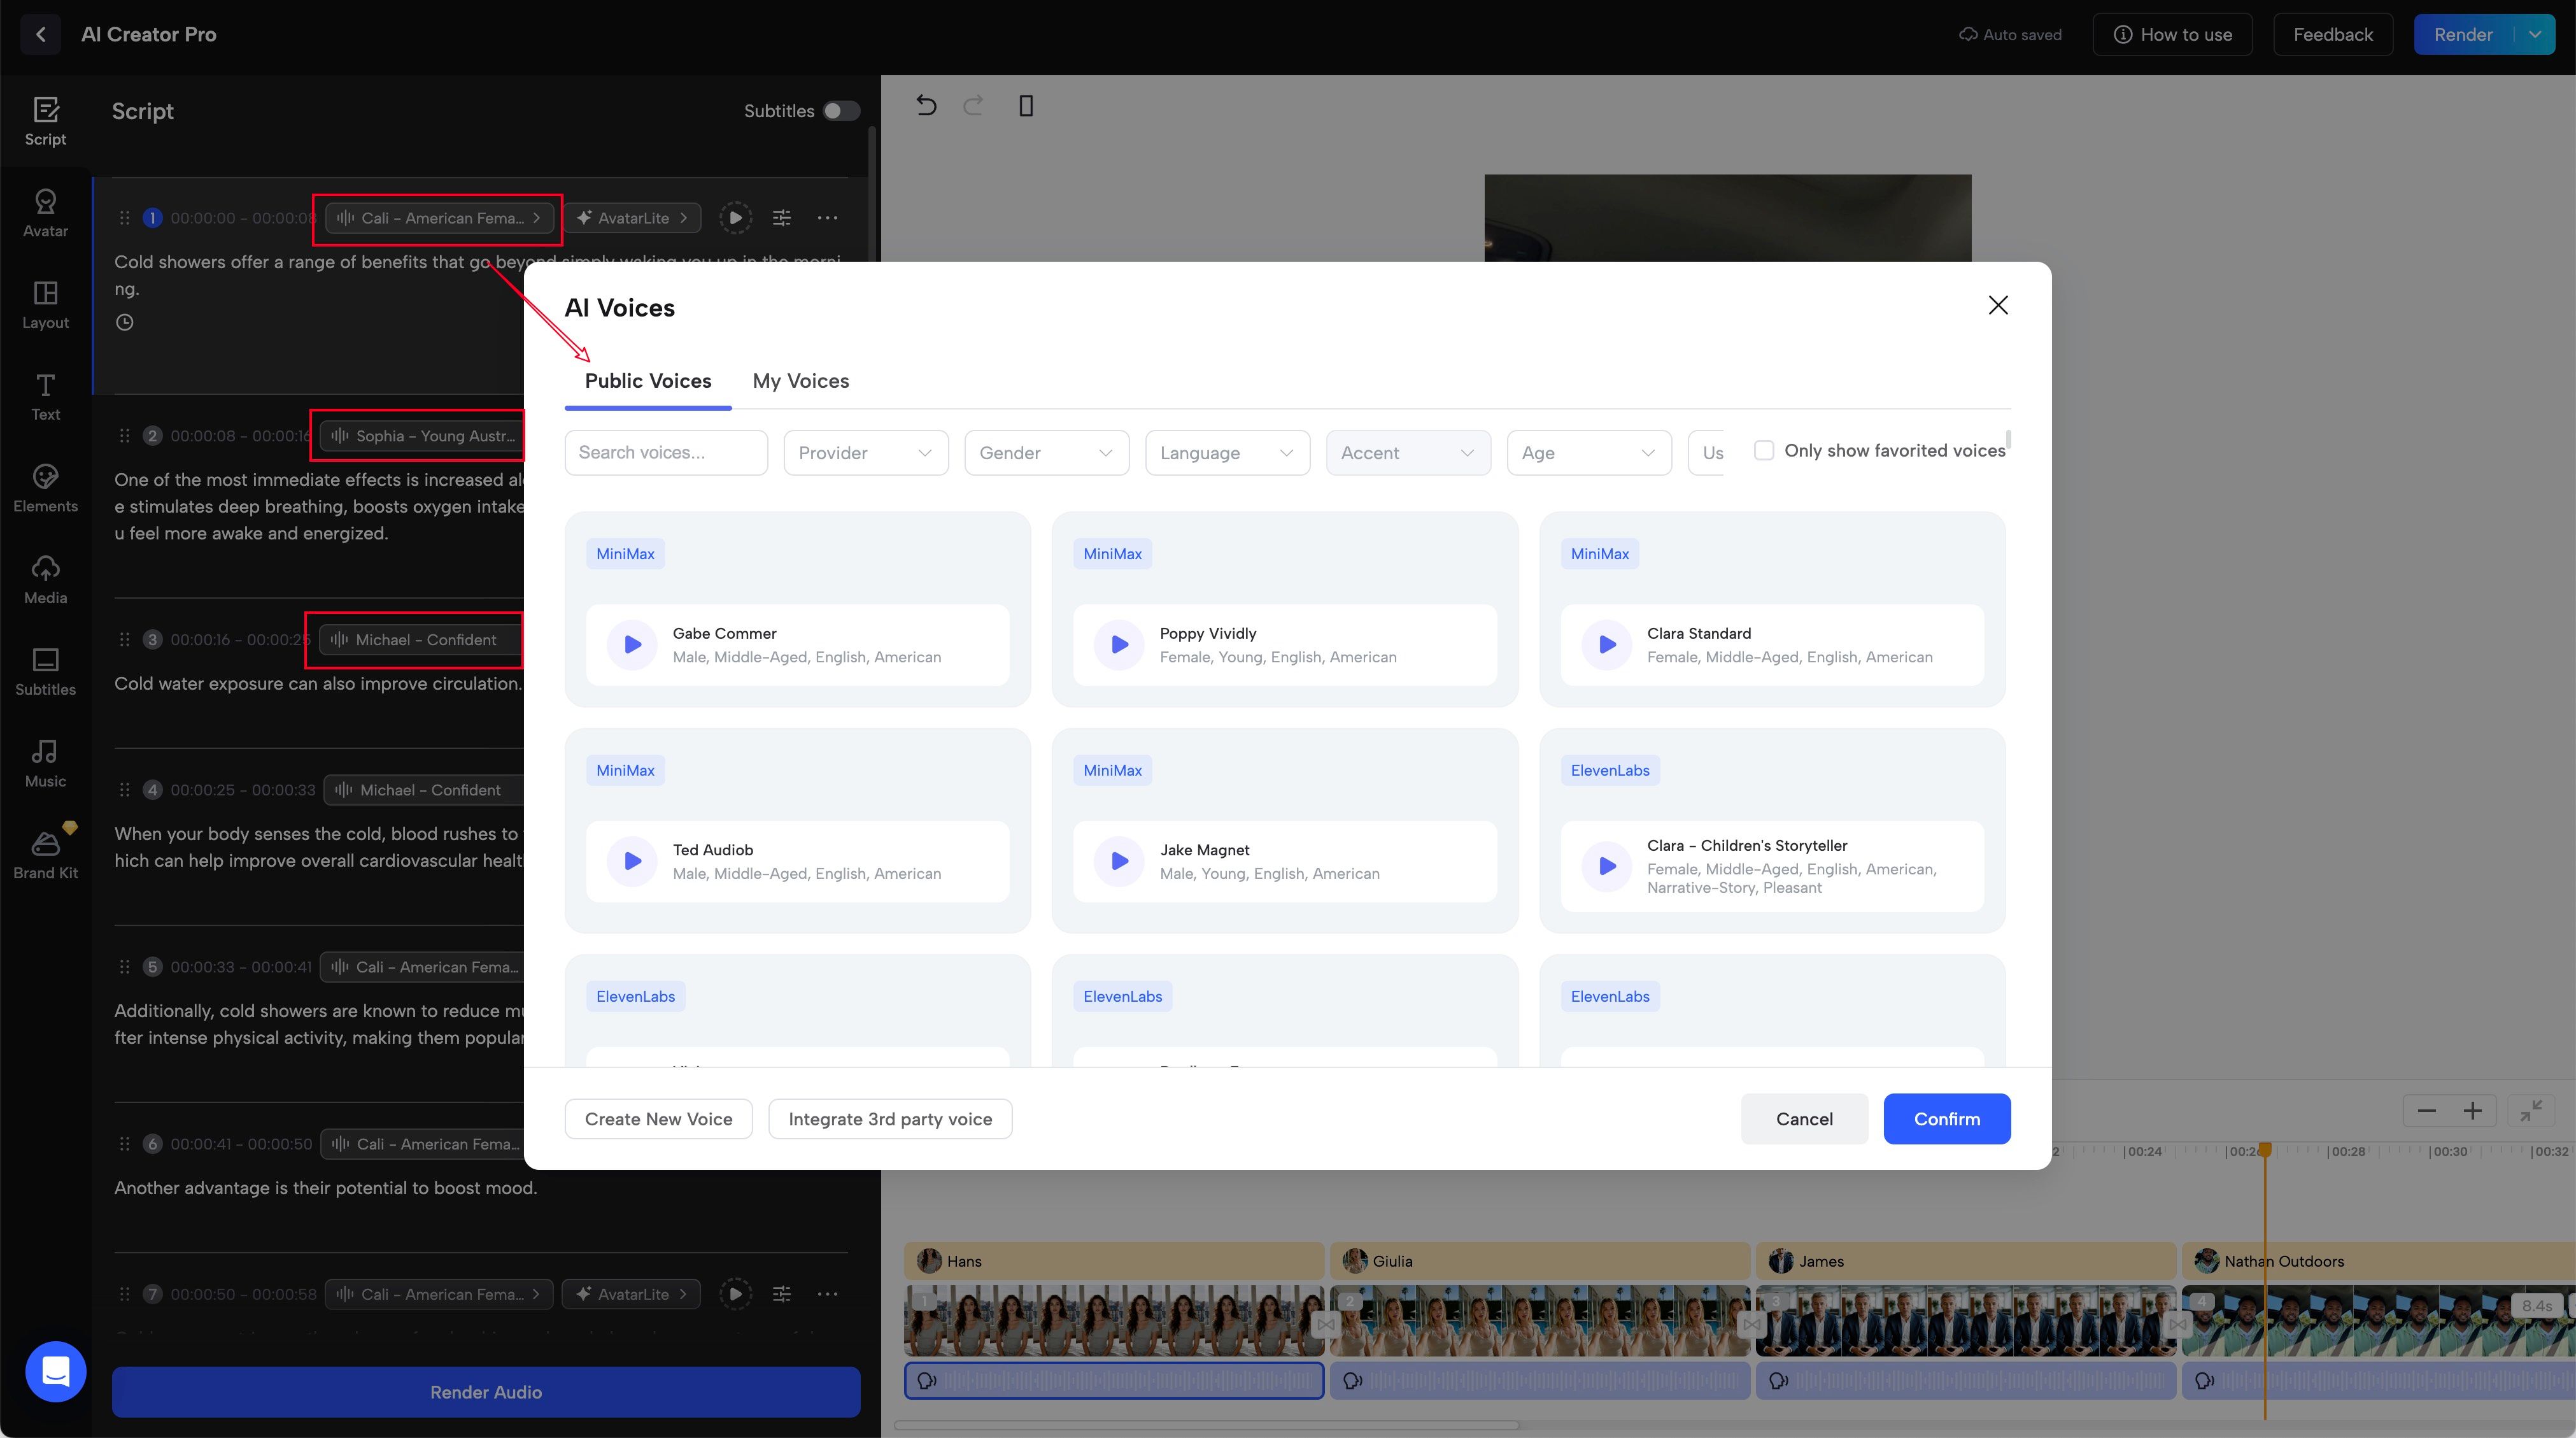The width and height of the screenshot is (2576, 1438).
Task: Click the undo arrow icon
Action: (926, 106)
